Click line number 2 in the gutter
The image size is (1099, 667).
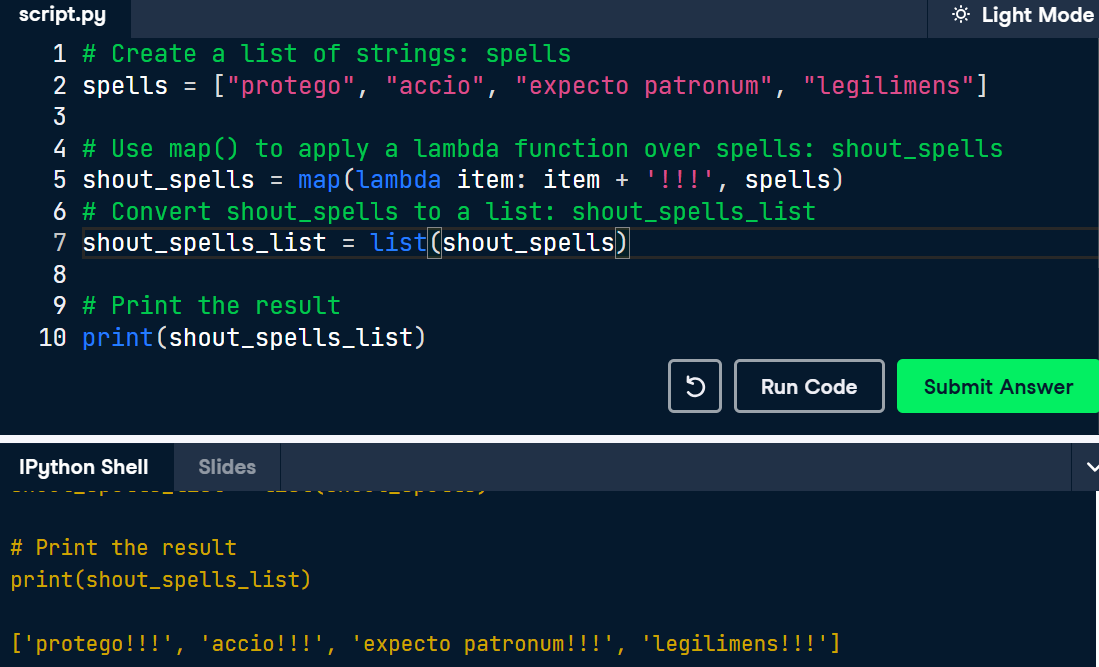60,85
